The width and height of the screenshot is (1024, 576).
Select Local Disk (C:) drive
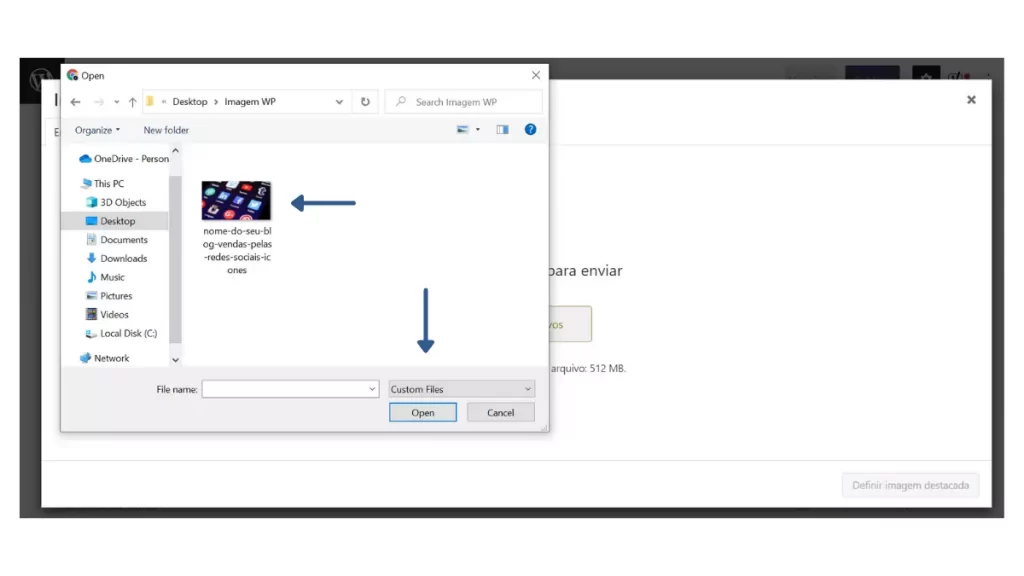click(x=121, y=333)
